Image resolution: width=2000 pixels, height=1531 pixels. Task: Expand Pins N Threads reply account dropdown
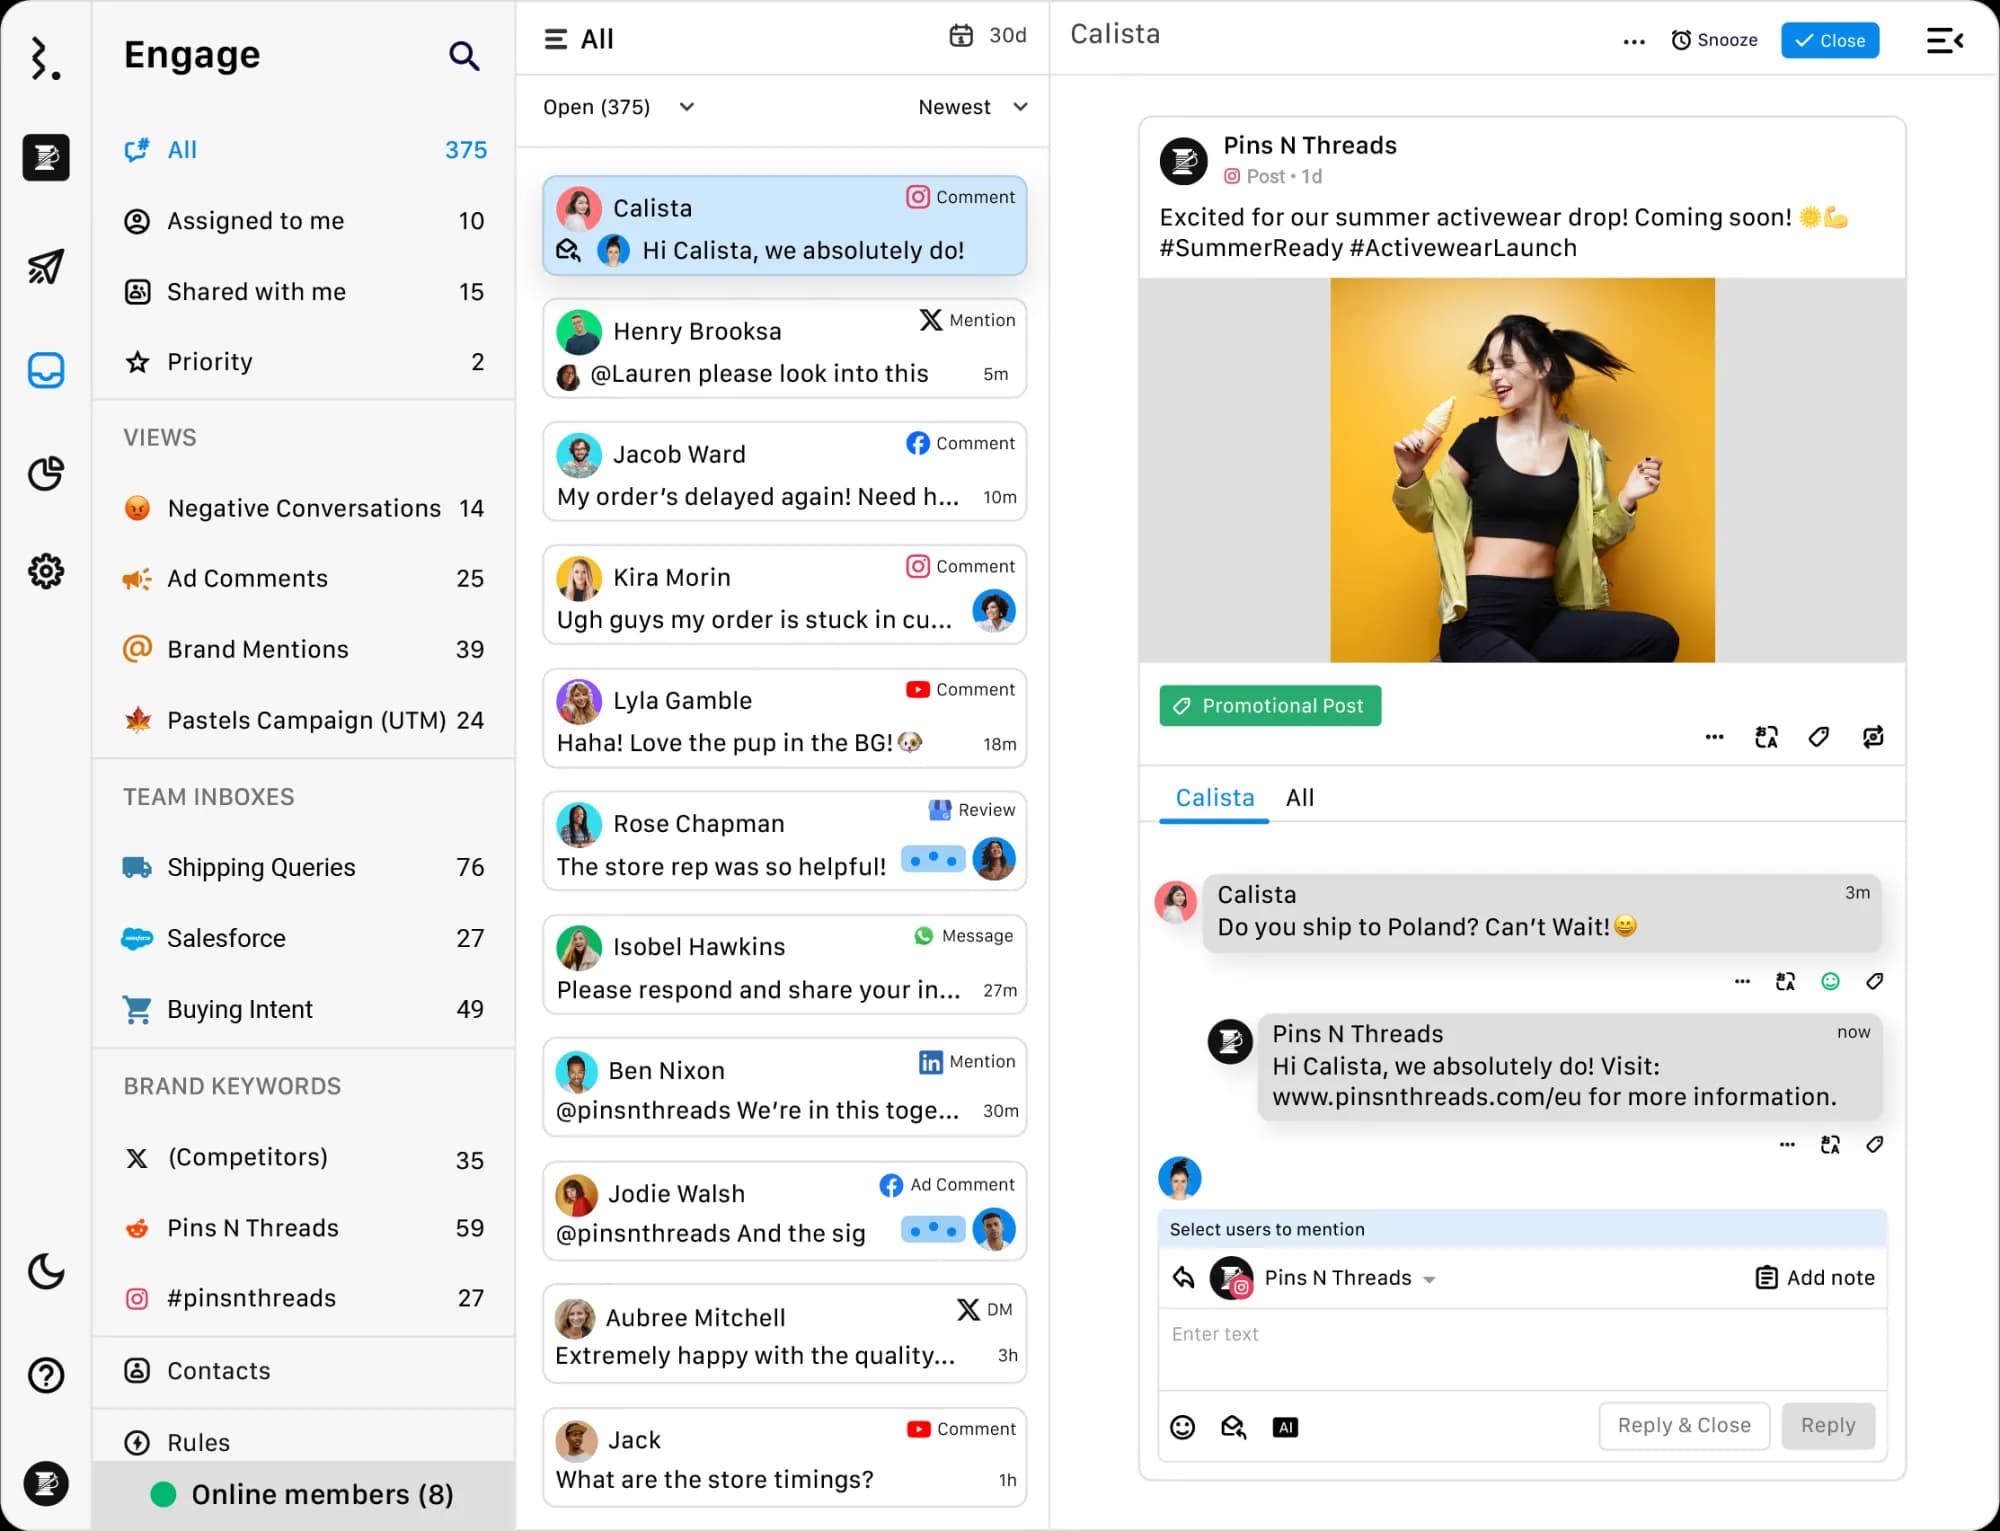(1429, 1280)
